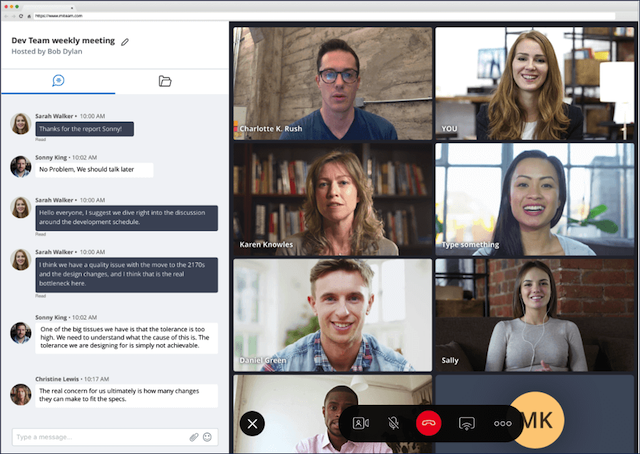The image size is (640, 454).
Task: Close the call toolbar with the X button
Action: [x=252, y=423]
